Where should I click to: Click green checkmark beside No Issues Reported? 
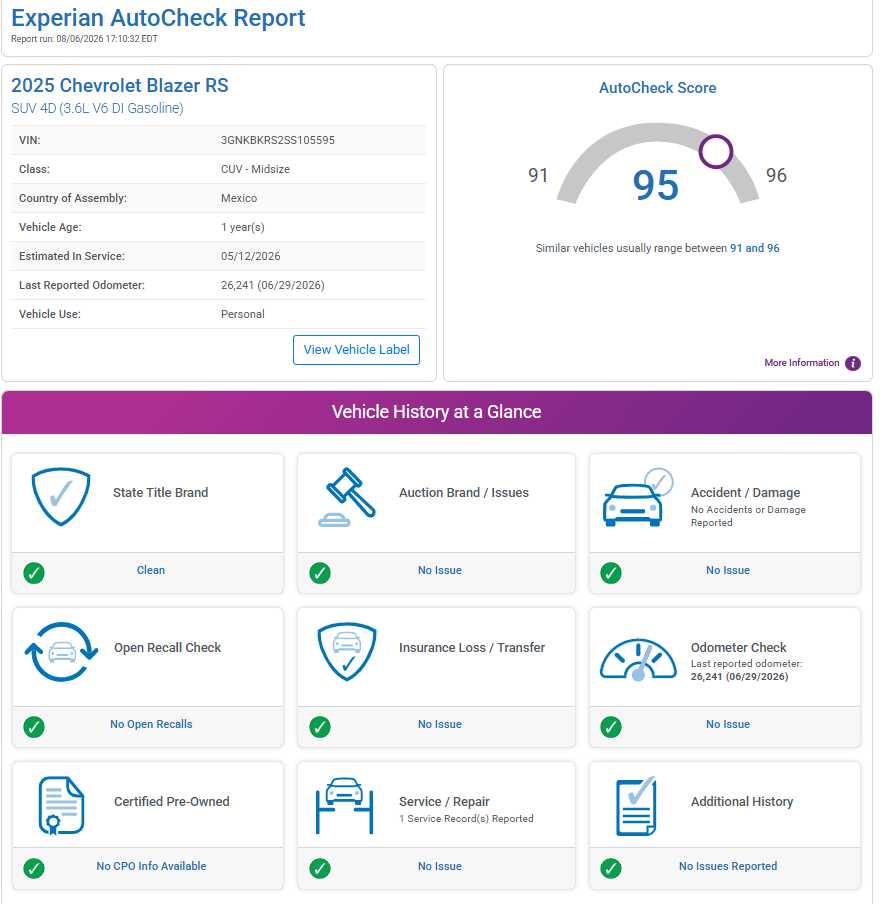point(611,868)
